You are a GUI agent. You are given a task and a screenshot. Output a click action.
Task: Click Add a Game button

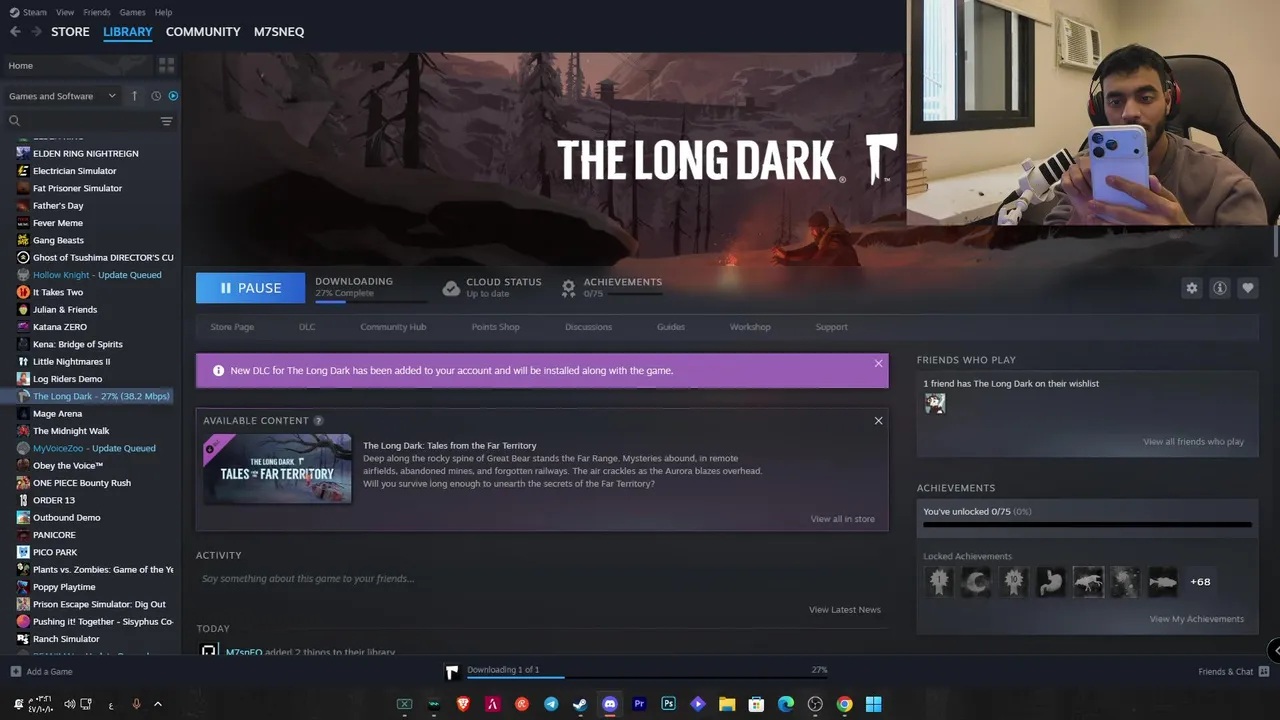pos(41,672)
